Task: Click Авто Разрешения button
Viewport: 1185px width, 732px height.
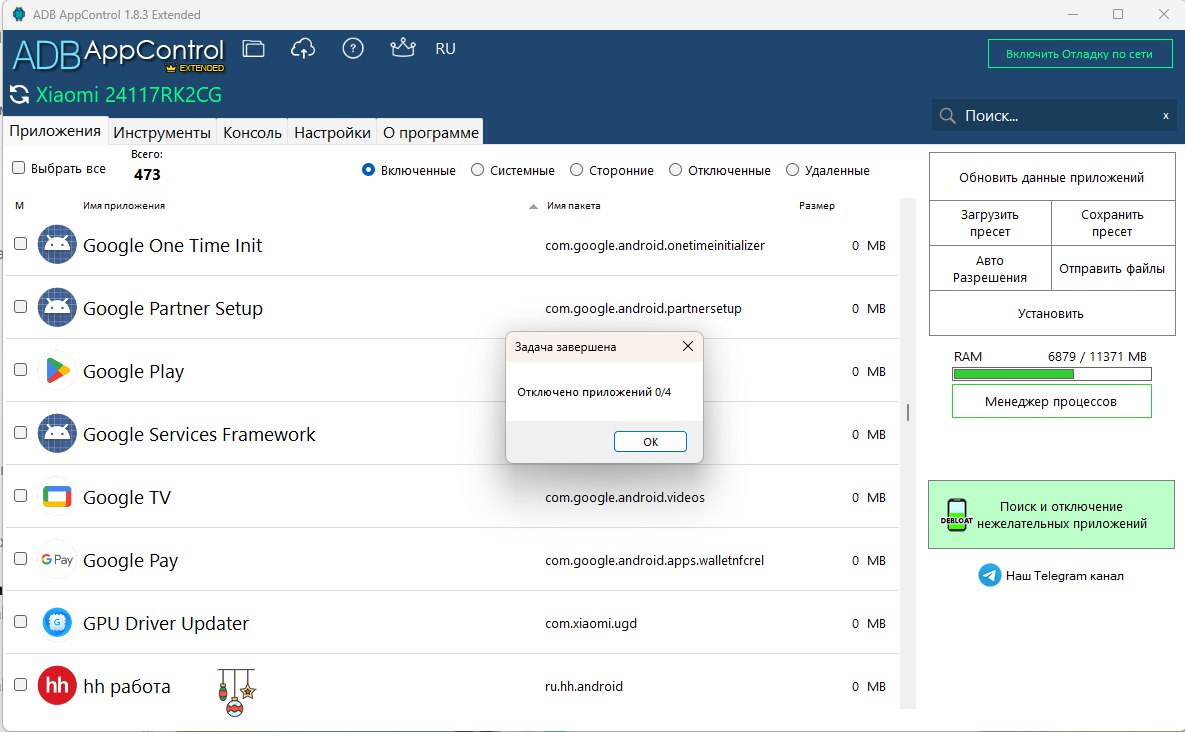Action: coord(990,268)
